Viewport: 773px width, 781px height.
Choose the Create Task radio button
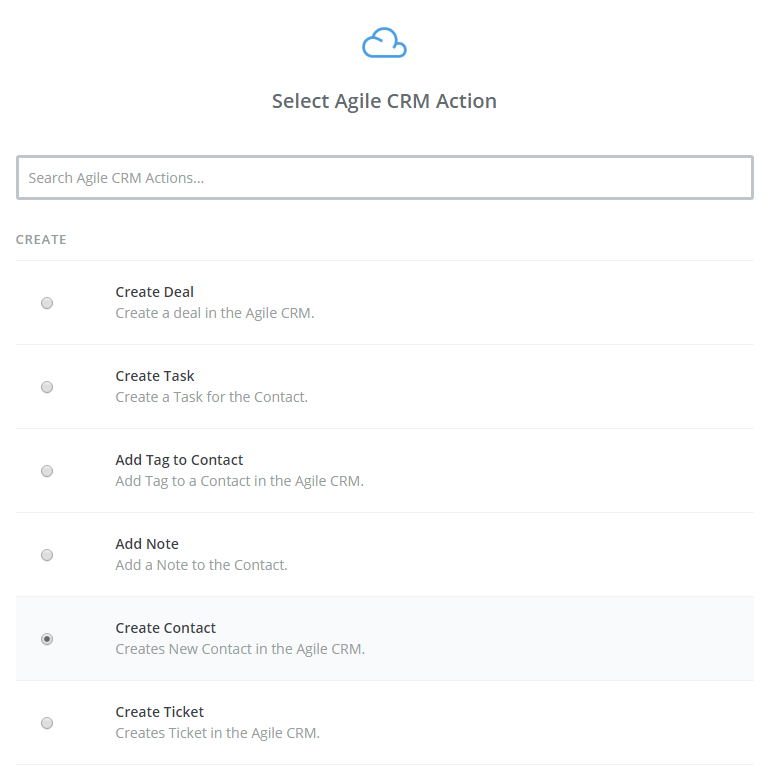(x=47, y=387)
